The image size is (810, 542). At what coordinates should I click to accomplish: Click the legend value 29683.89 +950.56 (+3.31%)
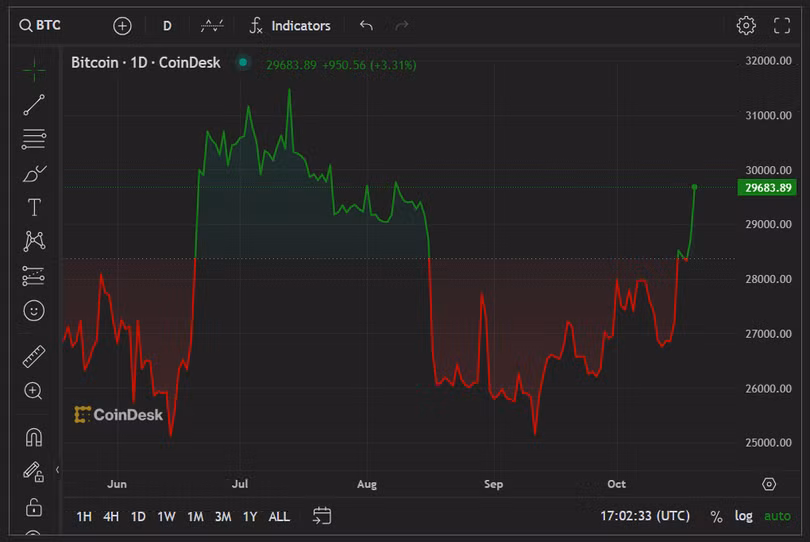click(x=341, y=65)
